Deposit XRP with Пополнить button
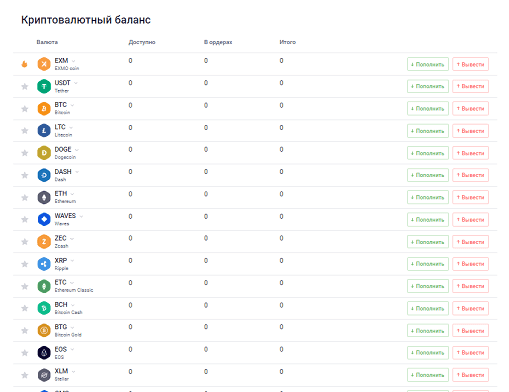509x392 pixels. (428, 264)
